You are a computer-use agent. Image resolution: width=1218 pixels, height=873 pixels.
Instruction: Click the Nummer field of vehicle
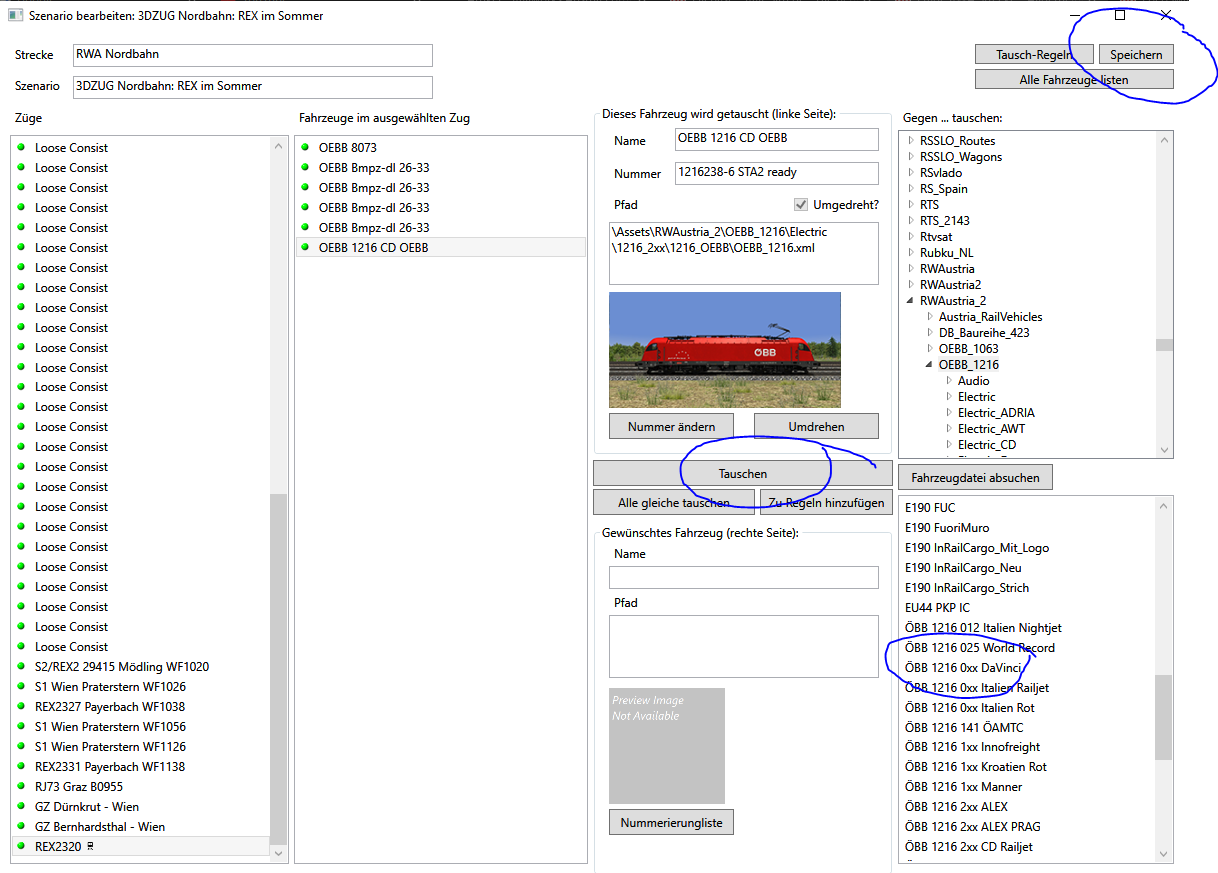pyautogui.click(x=776, y=173)
